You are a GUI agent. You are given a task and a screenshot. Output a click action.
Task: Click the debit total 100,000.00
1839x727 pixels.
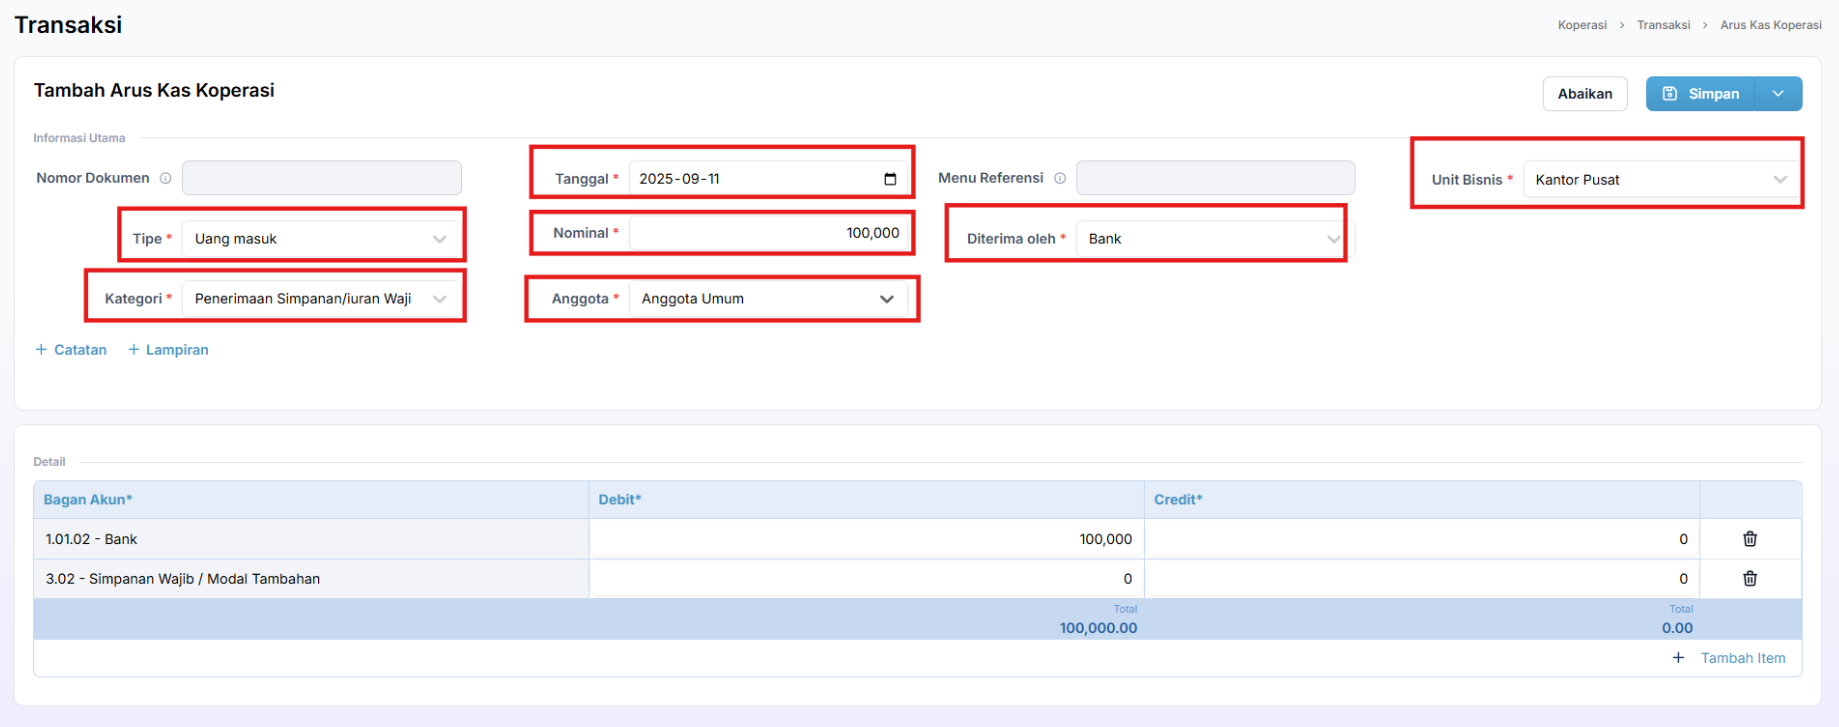pyautogui.click(x=1098, y=628)
